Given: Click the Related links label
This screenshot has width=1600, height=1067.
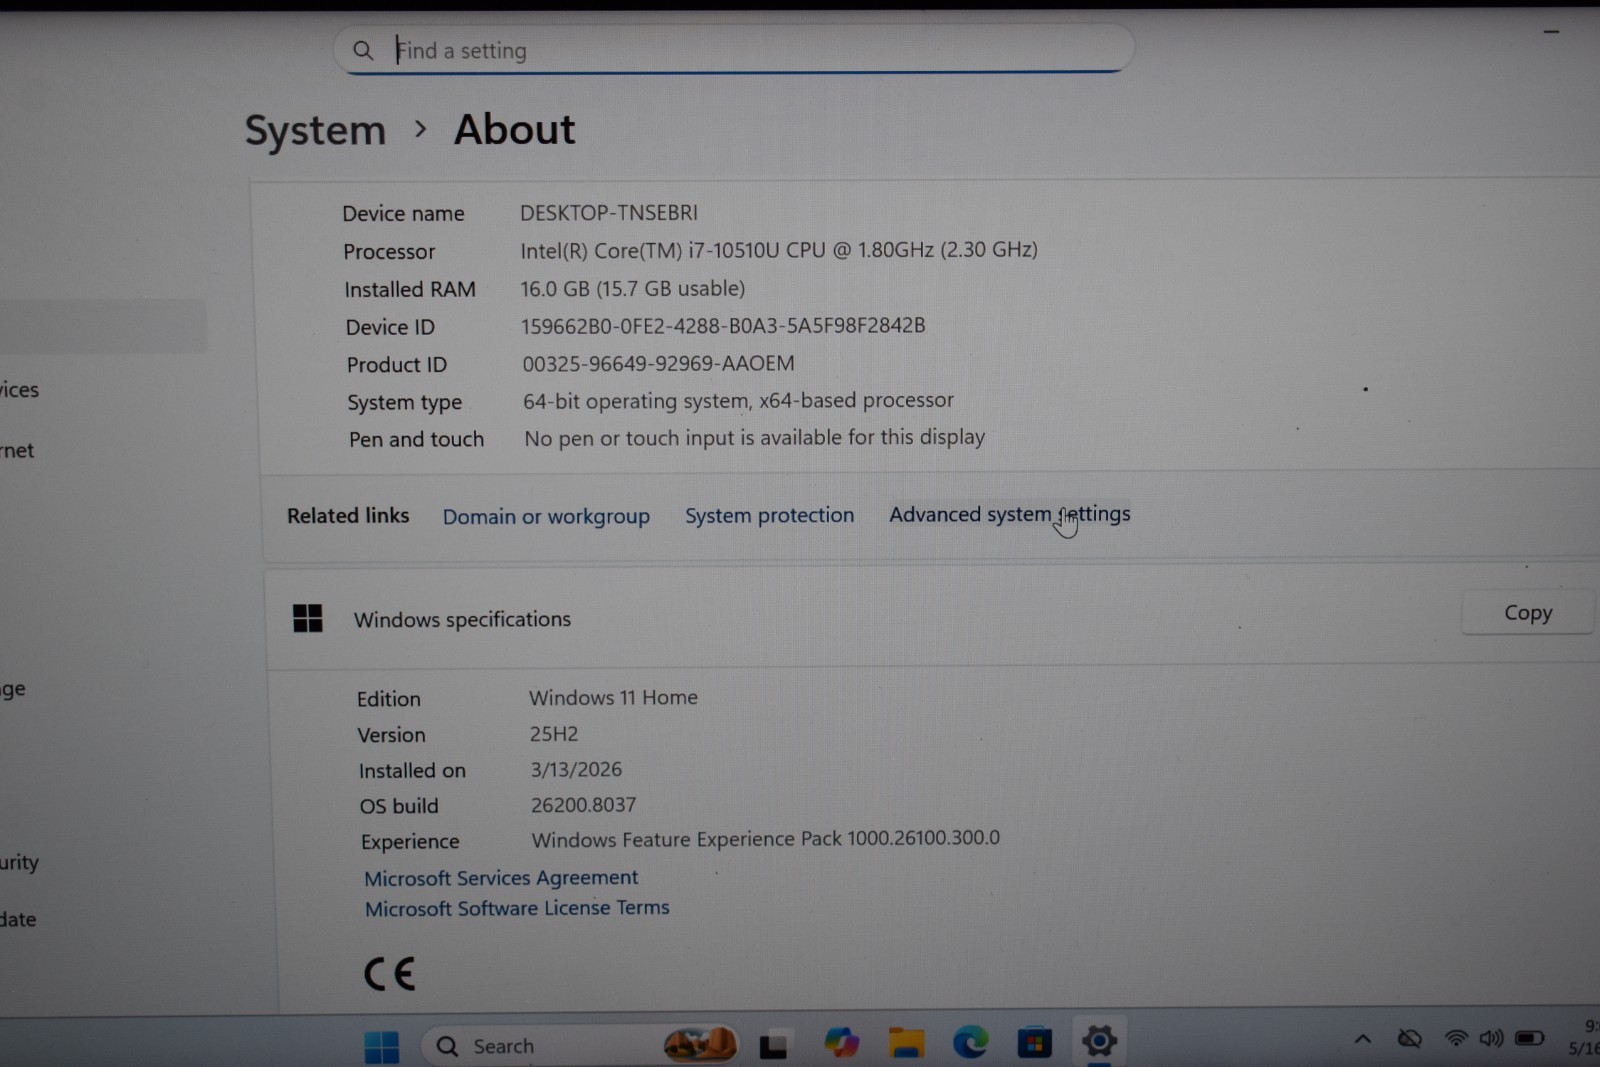Looking at the screenshot, I should (x=348, y=515).
